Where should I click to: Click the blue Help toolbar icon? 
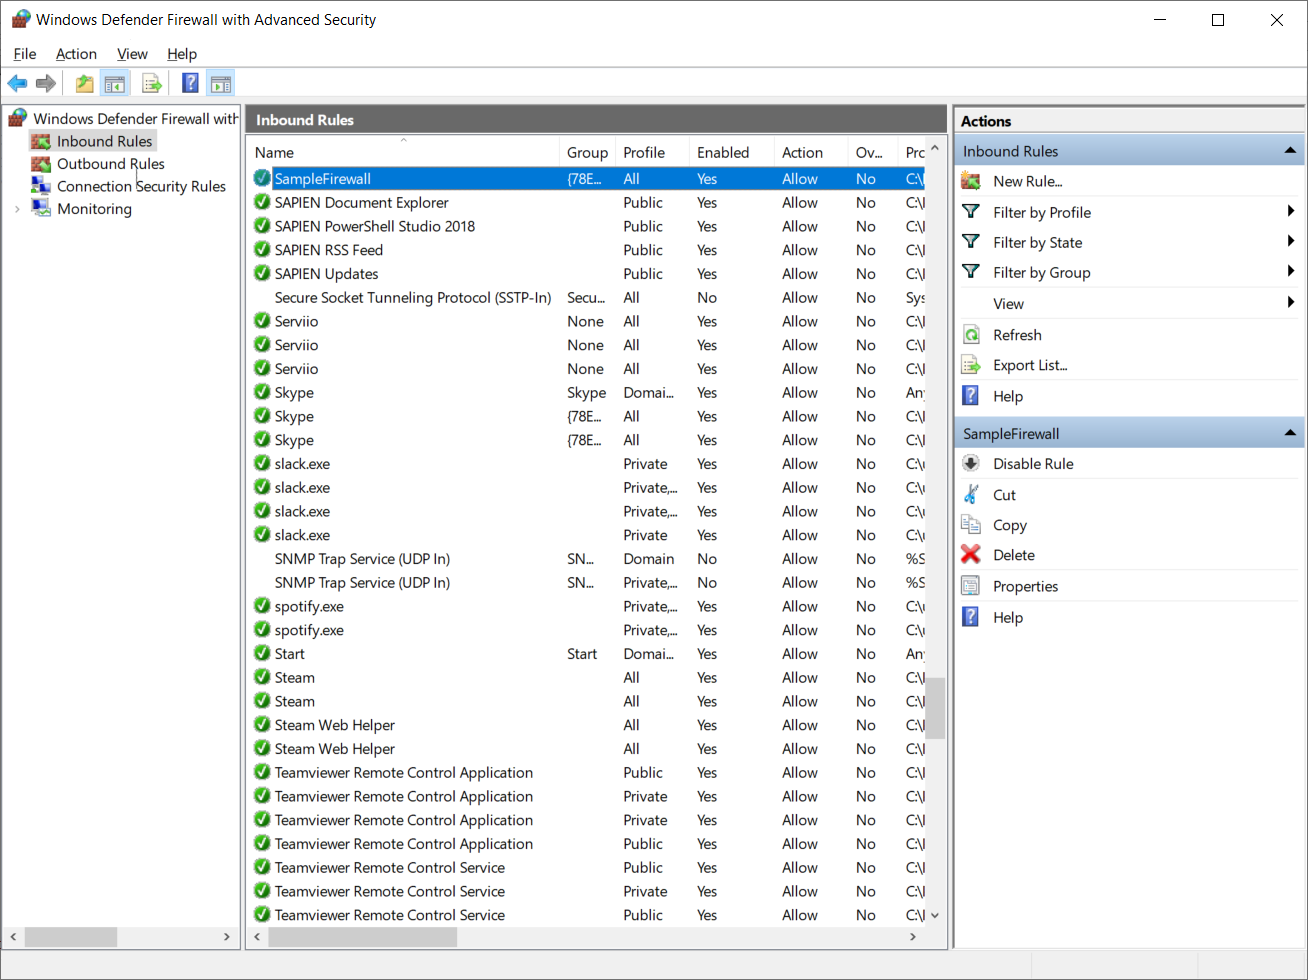(x=190, y=83)
